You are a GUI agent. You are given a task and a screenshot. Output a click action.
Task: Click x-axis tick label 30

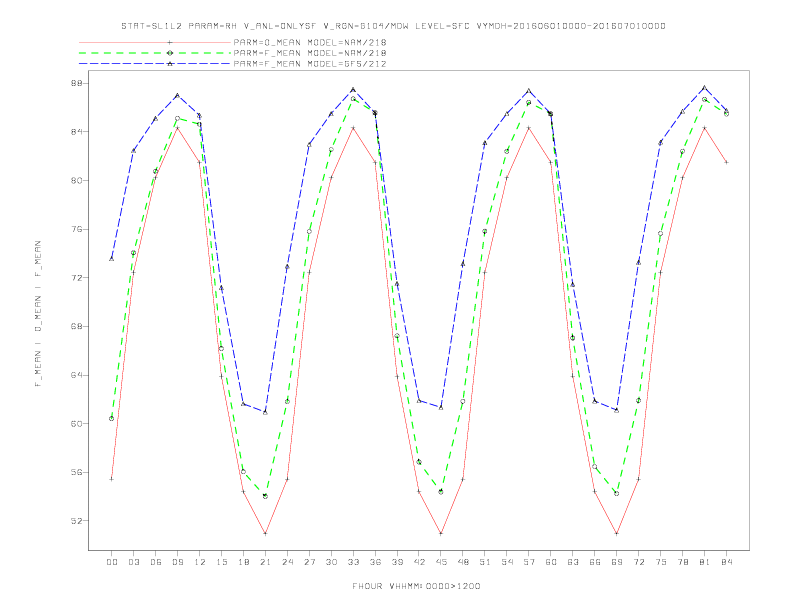pos(331,562)
